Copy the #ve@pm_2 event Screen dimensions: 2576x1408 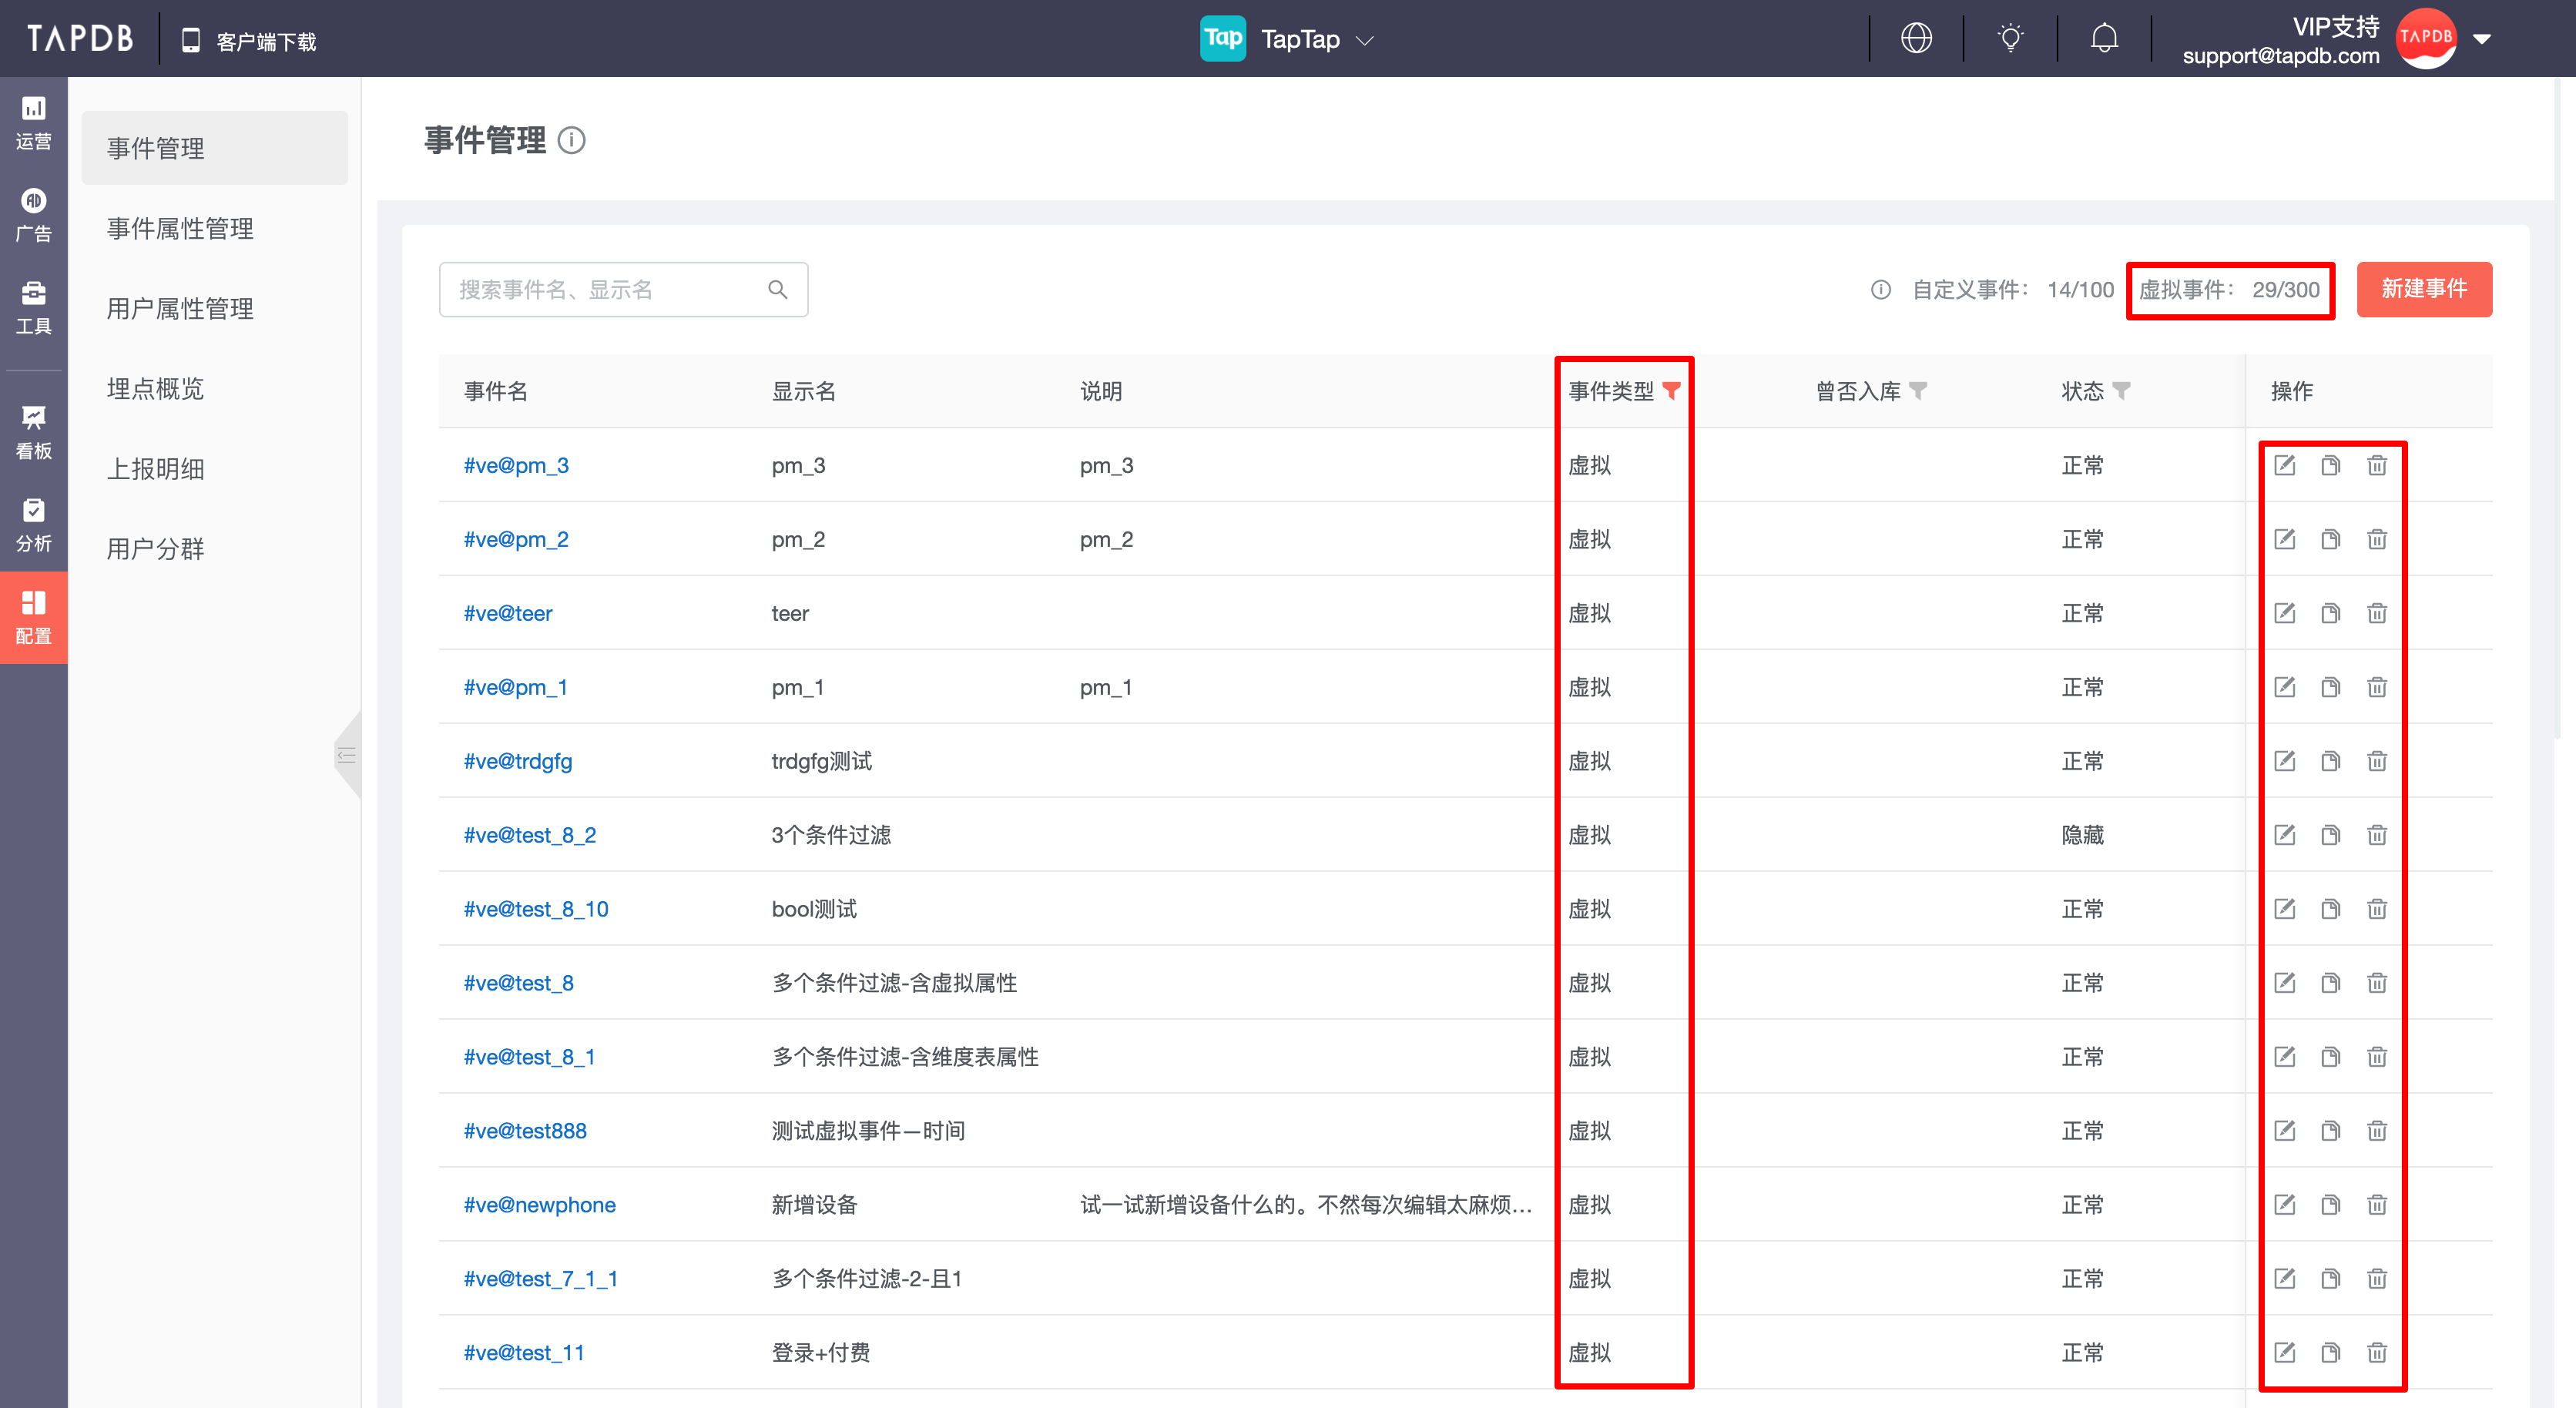pyautogui.click(x=2330, y=539)
